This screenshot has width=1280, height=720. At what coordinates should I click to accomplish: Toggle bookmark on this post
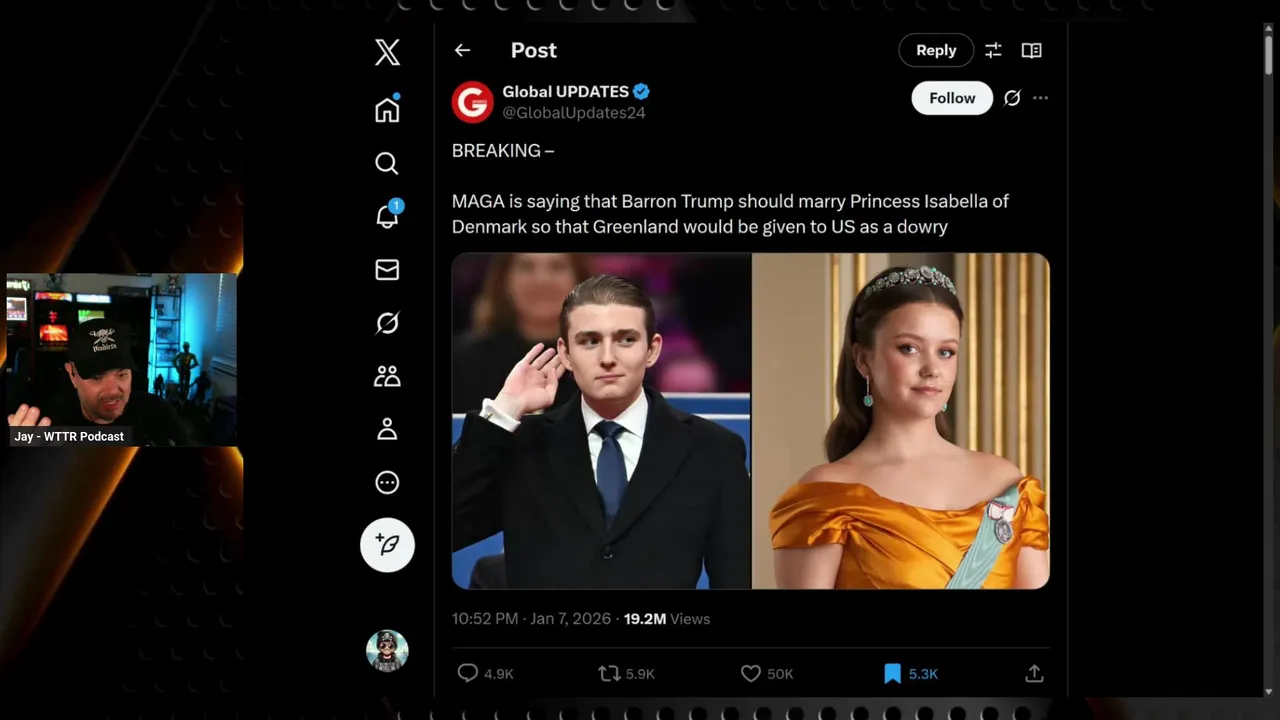892,674
